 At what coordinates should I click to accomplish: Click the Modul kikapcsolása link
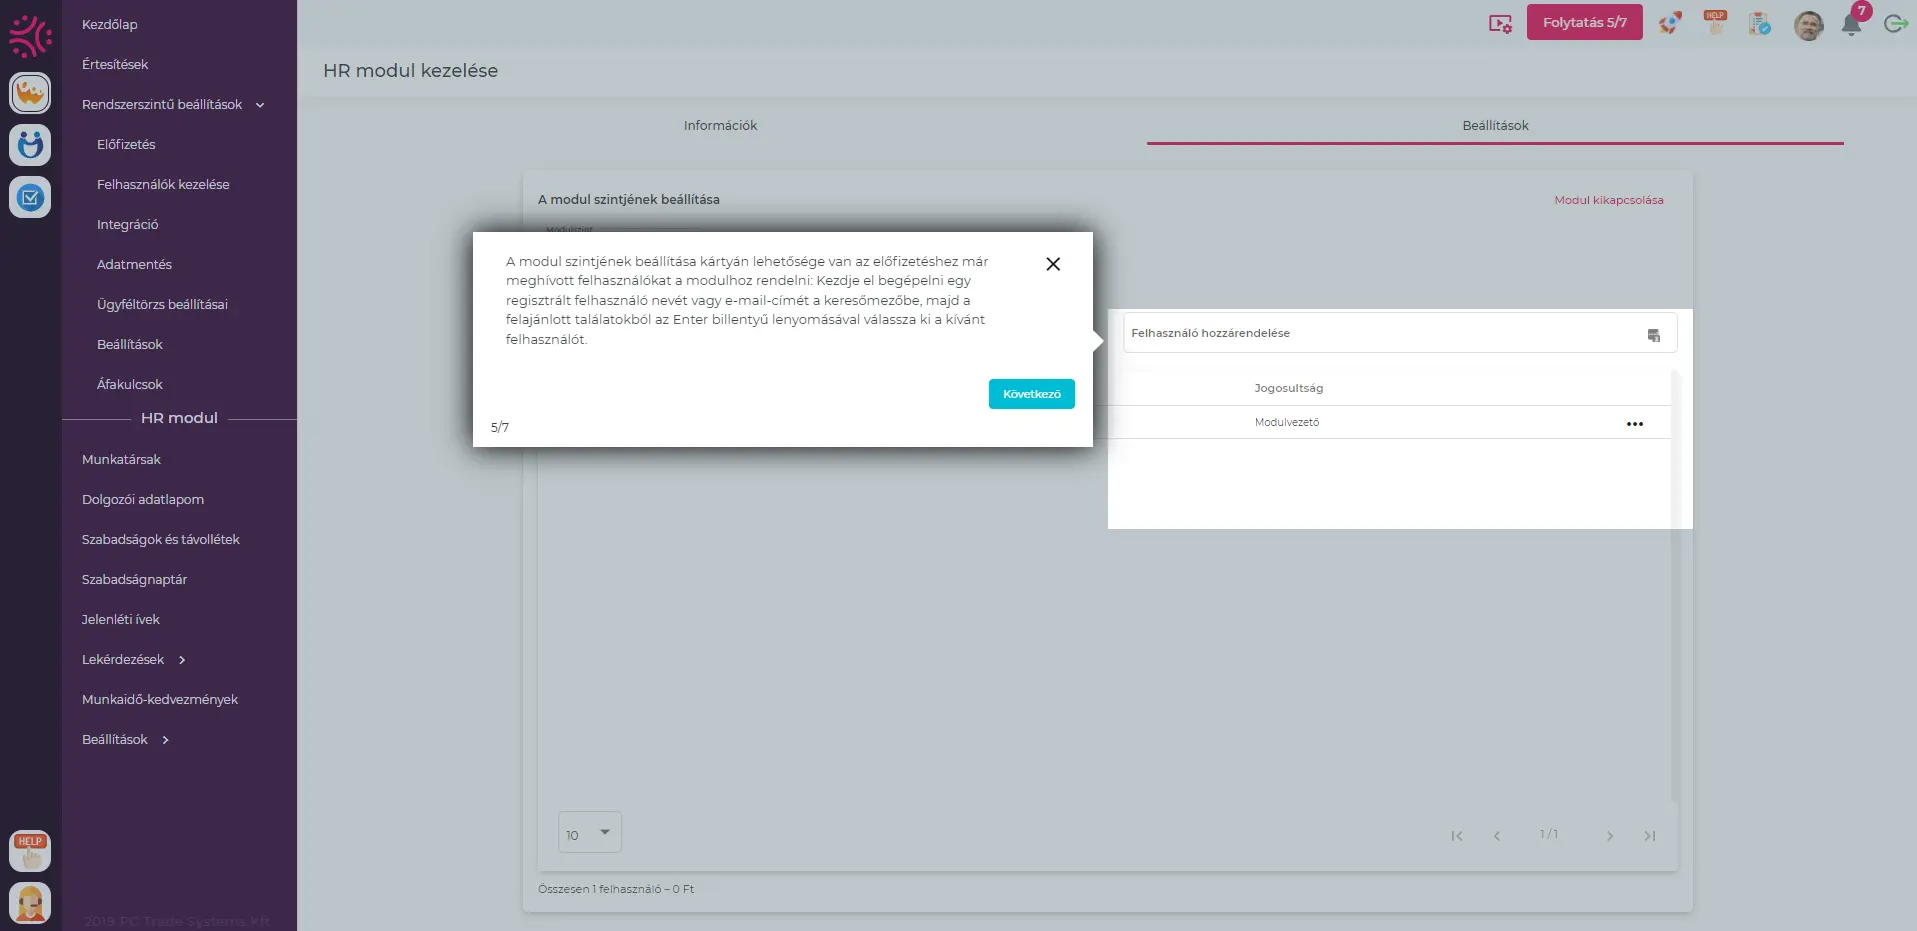point(1608,200)
